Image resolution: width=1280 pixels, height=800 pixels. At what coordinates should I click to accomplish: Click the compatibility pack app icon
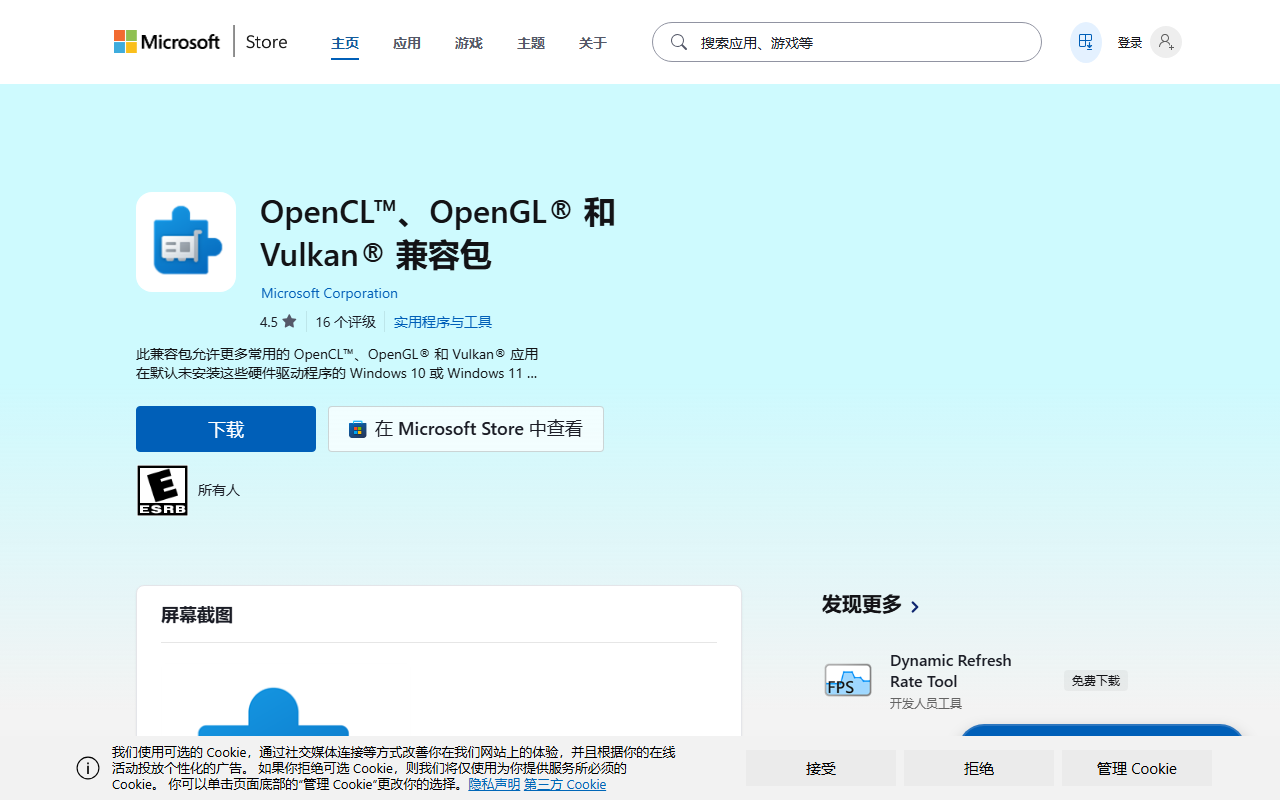coord(186,242)
